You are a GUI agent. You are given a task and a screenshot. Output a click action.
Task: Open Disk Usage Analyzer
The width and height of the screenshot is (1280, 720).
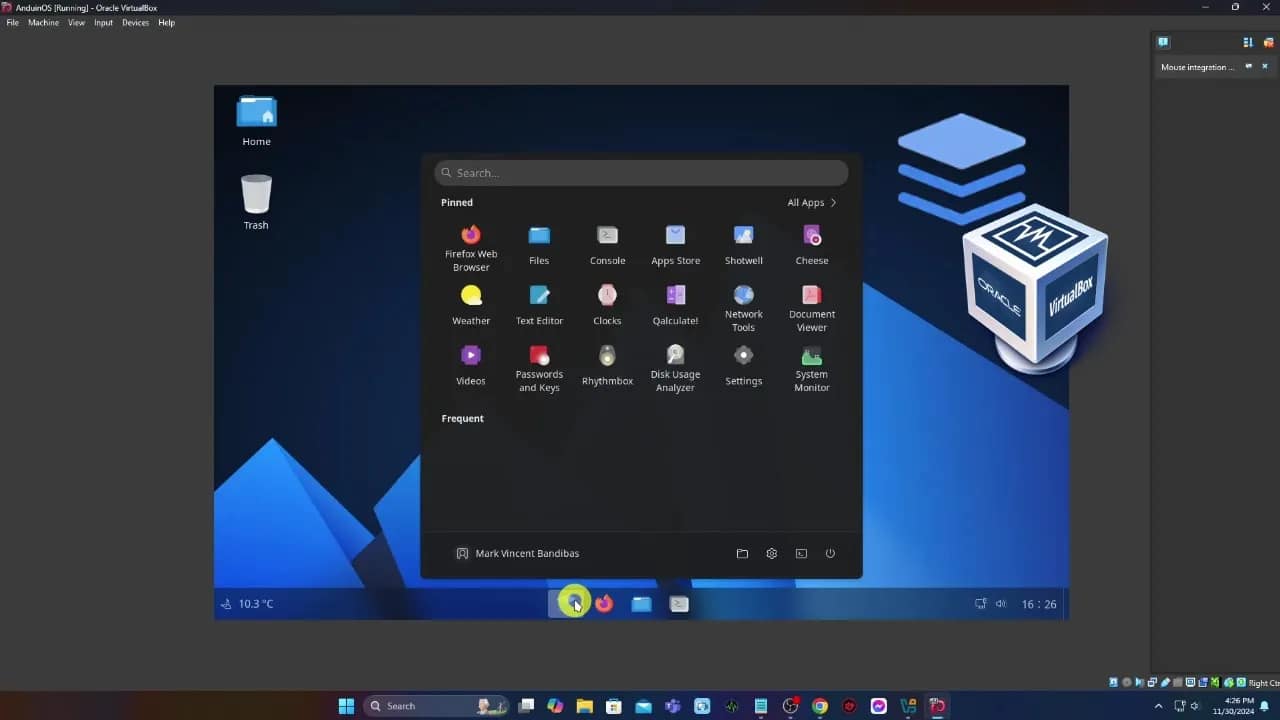point(675,356)
